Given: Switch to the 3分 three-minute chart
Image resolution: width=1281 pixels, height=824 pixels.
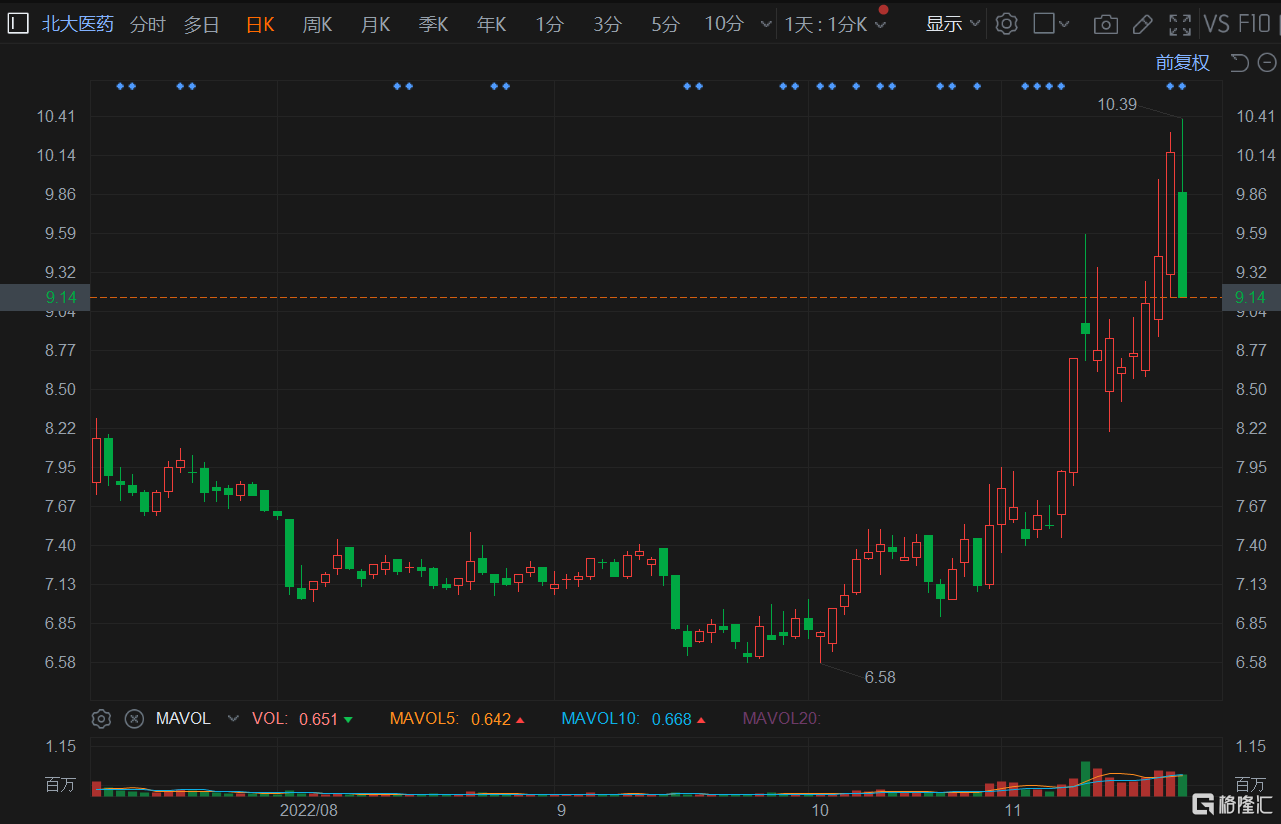Looking at the screenshot, I should (x=607, y=25).
